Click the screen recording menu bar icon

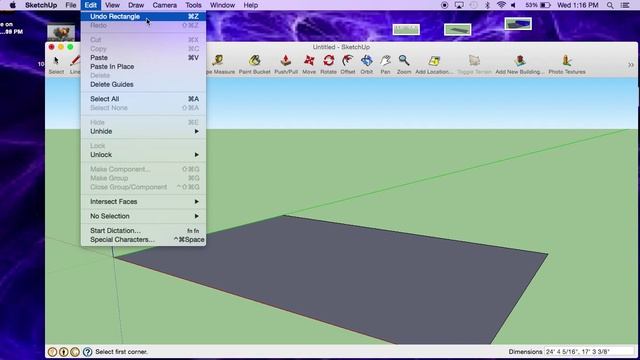coord(444,5)
